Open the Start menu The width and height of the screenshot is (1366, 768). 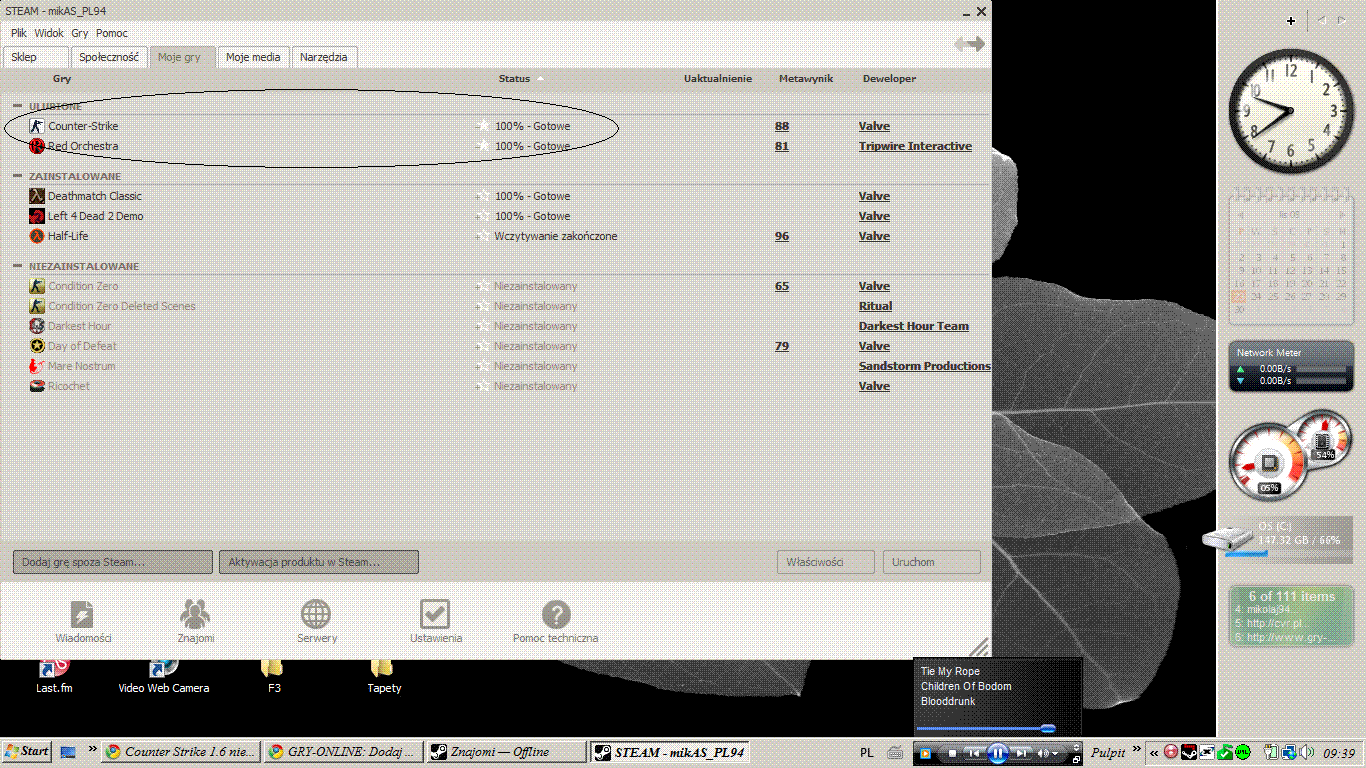tap(27, 752)
